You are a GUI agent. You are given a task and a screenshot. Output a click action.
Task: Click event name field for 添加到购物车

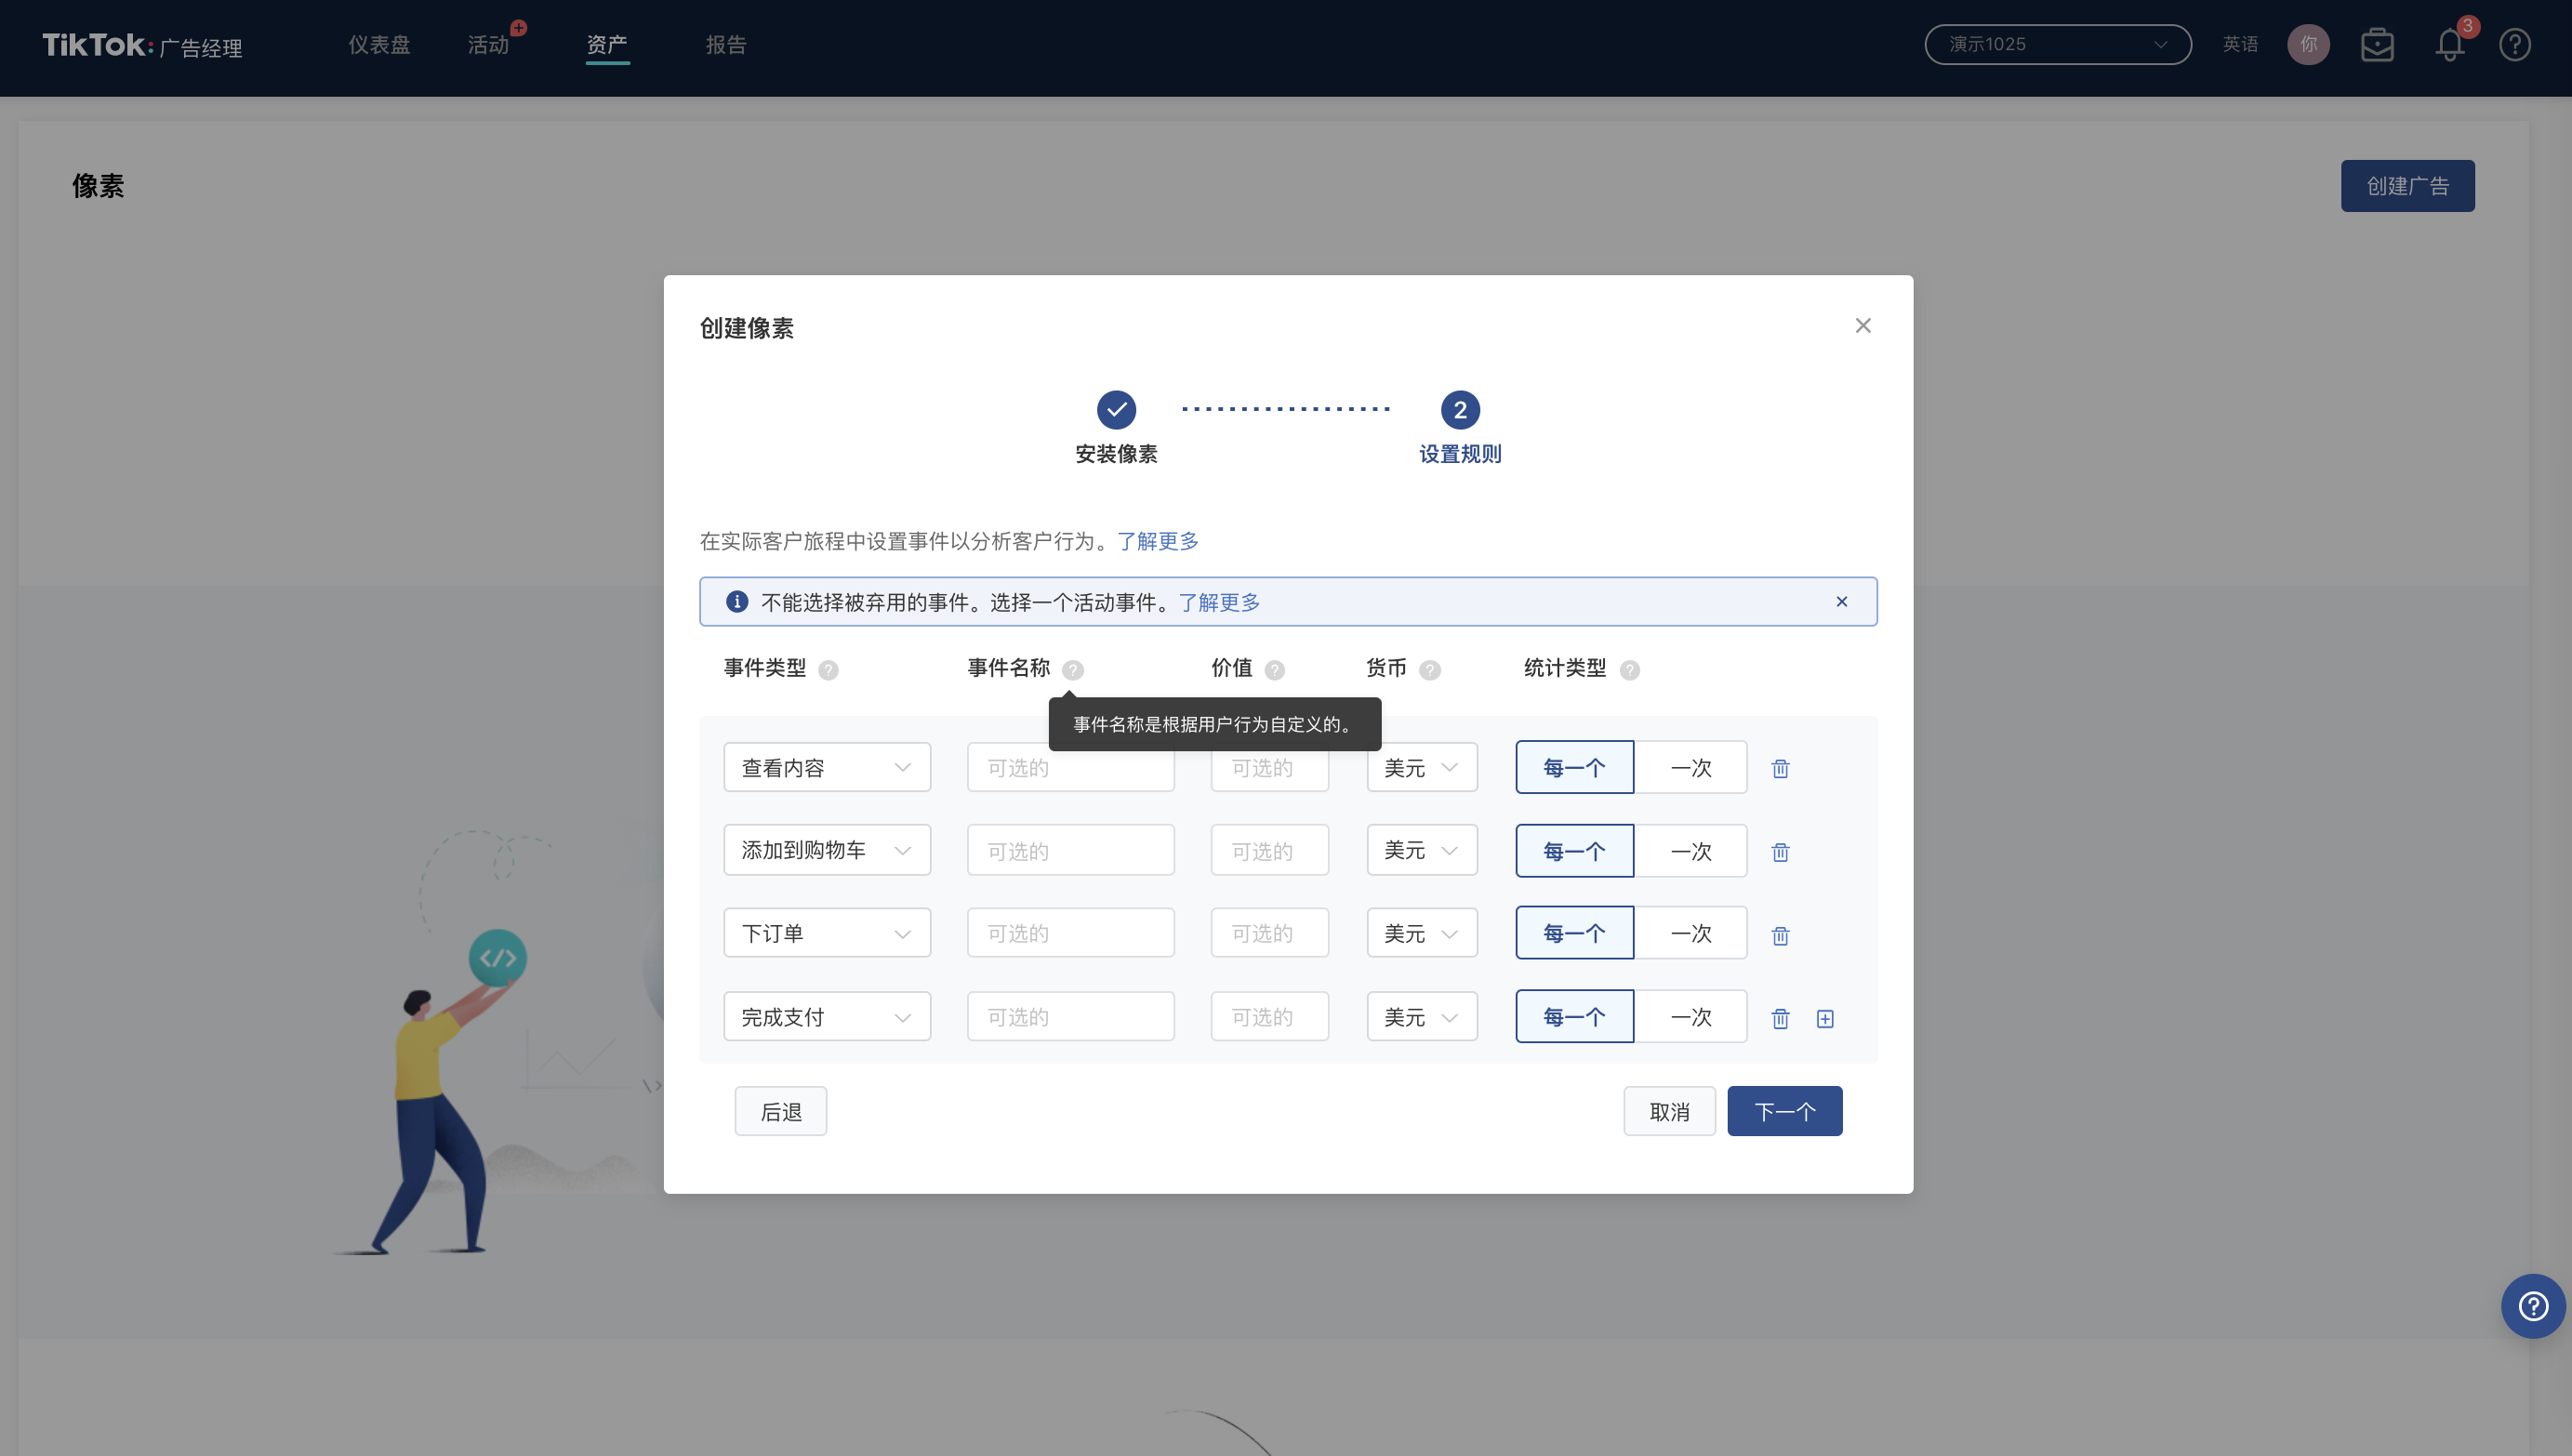click(1070, 851)
